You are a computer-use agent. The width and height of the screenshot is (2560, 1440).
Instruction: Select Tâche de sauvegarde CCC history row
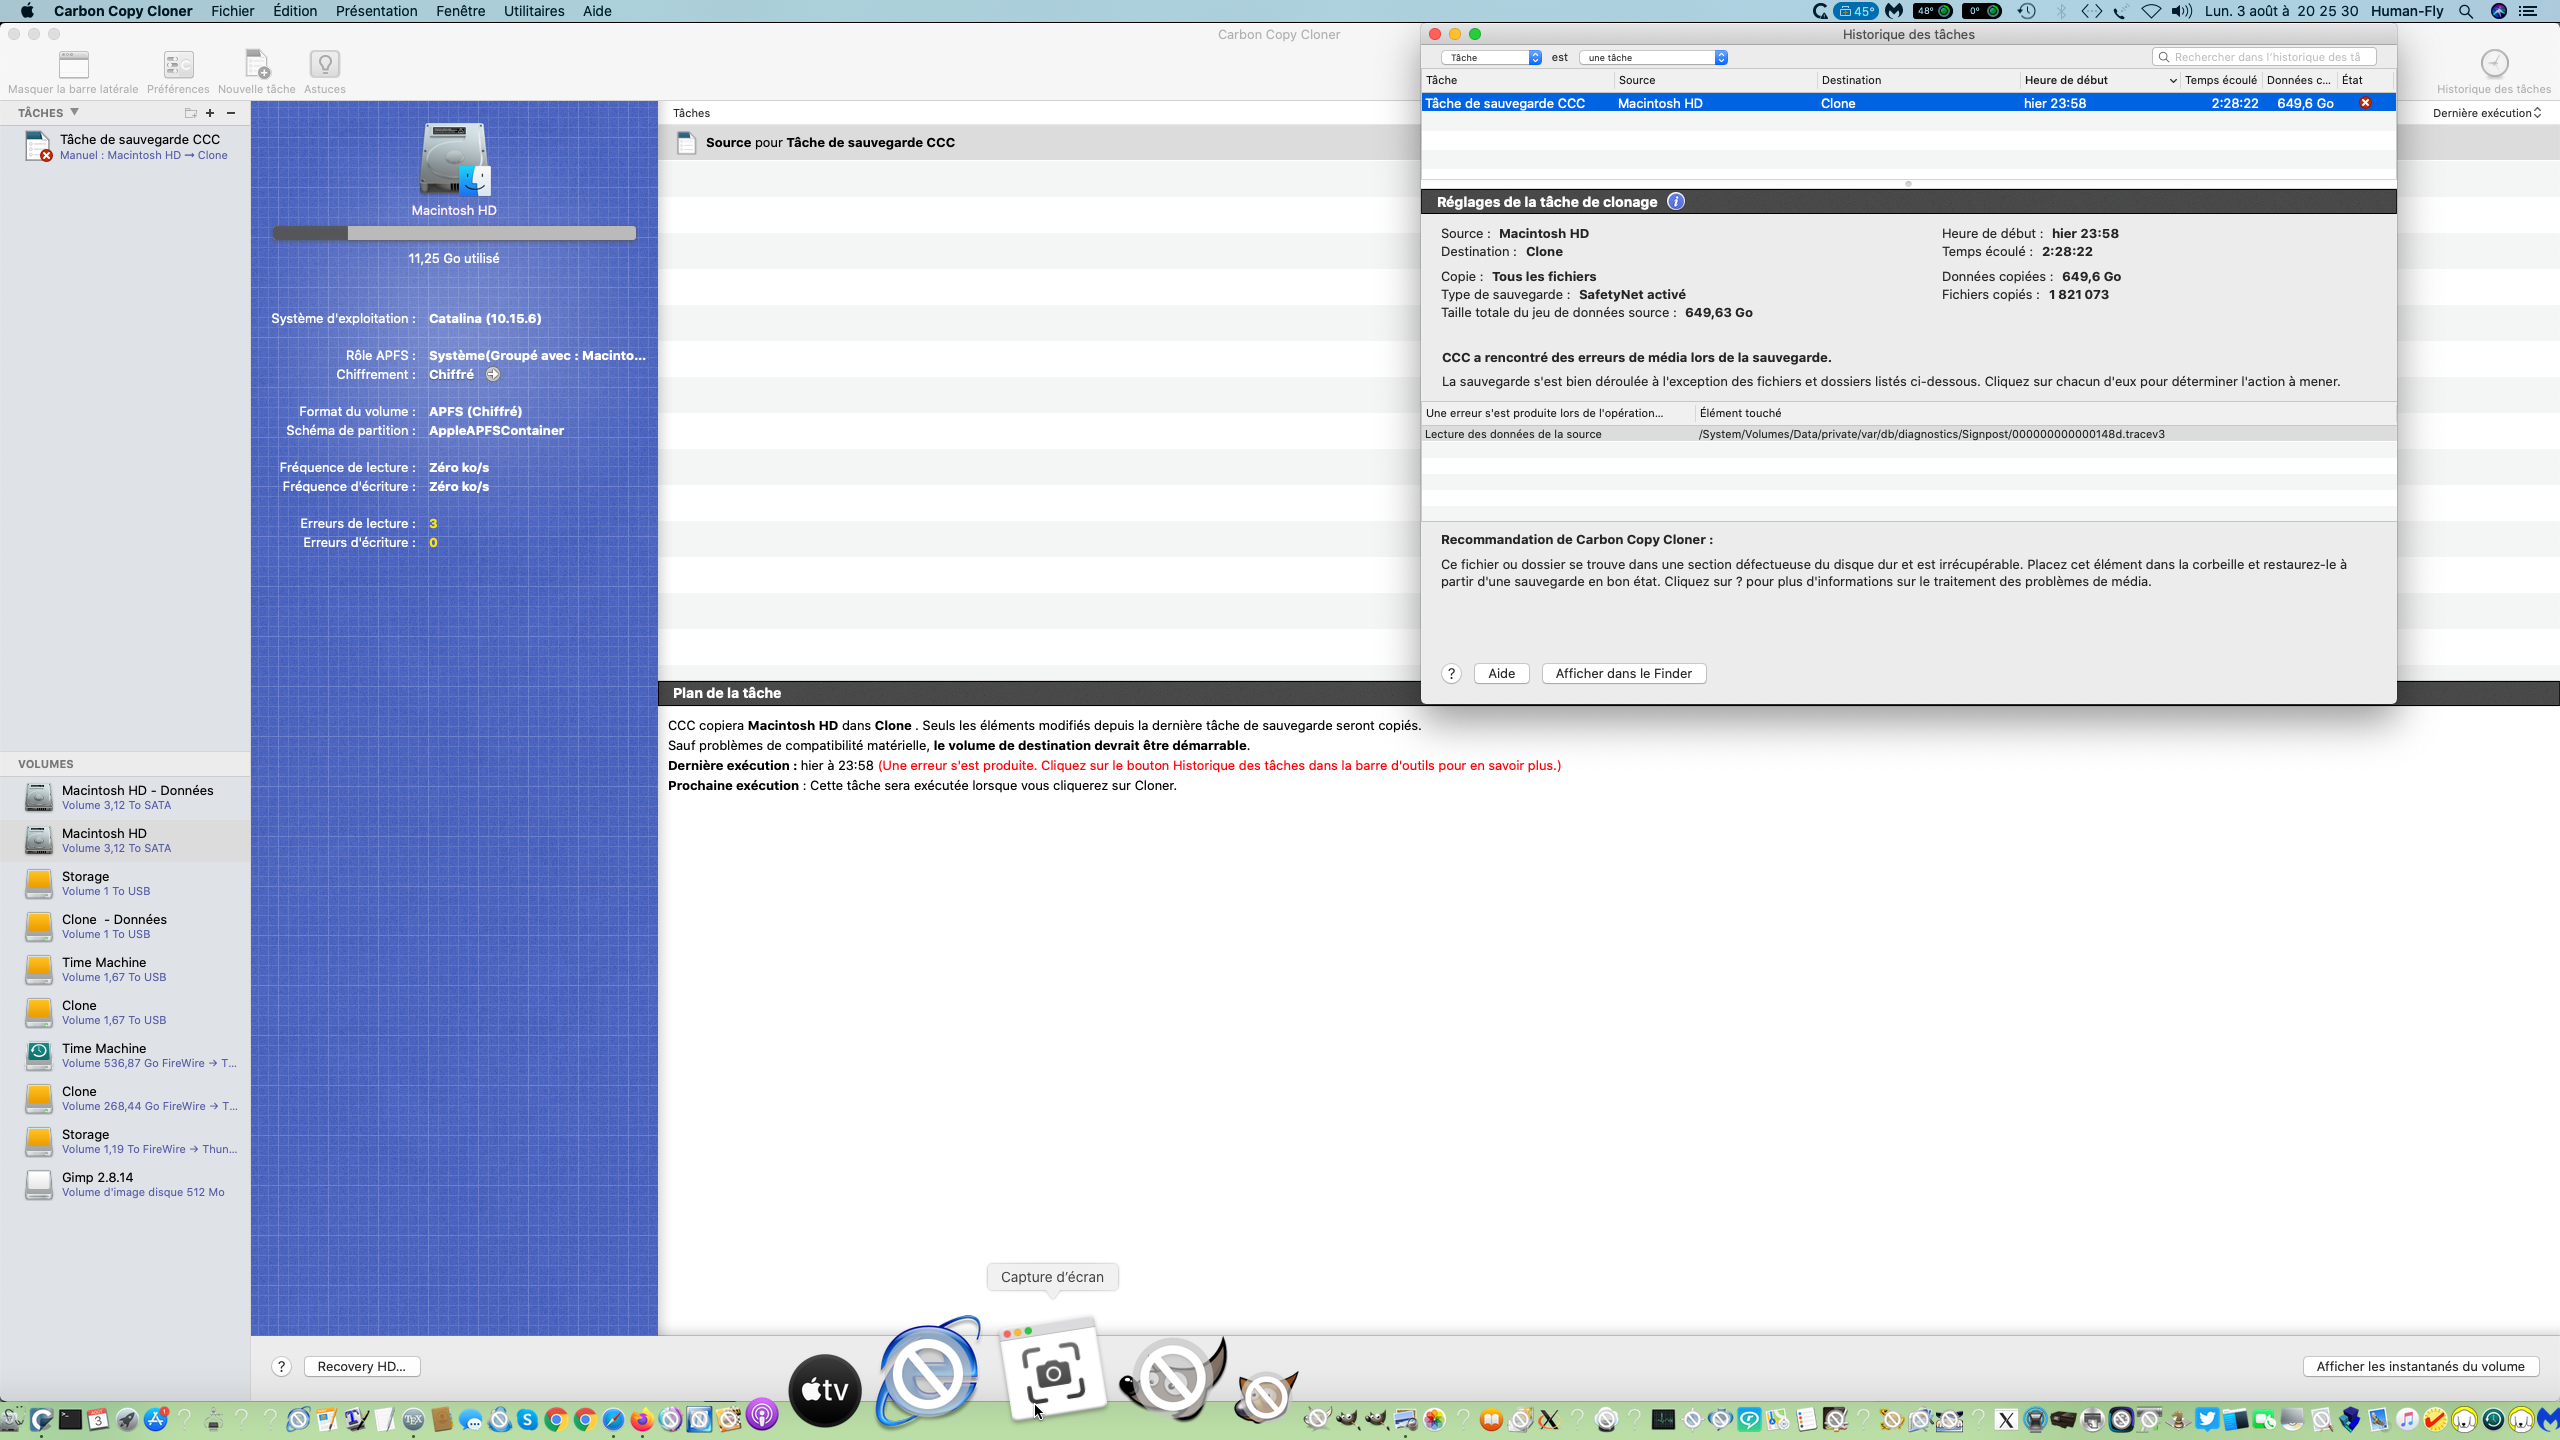pos(1908,103)
